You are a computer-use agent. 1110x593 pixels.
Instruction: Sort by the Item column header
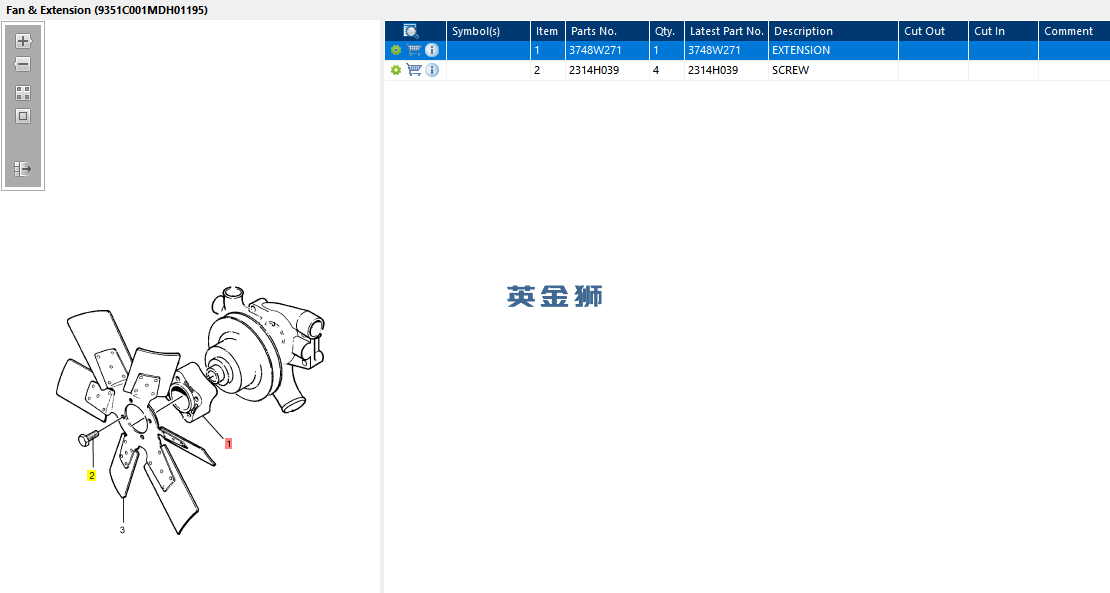(x=547, y=31)
